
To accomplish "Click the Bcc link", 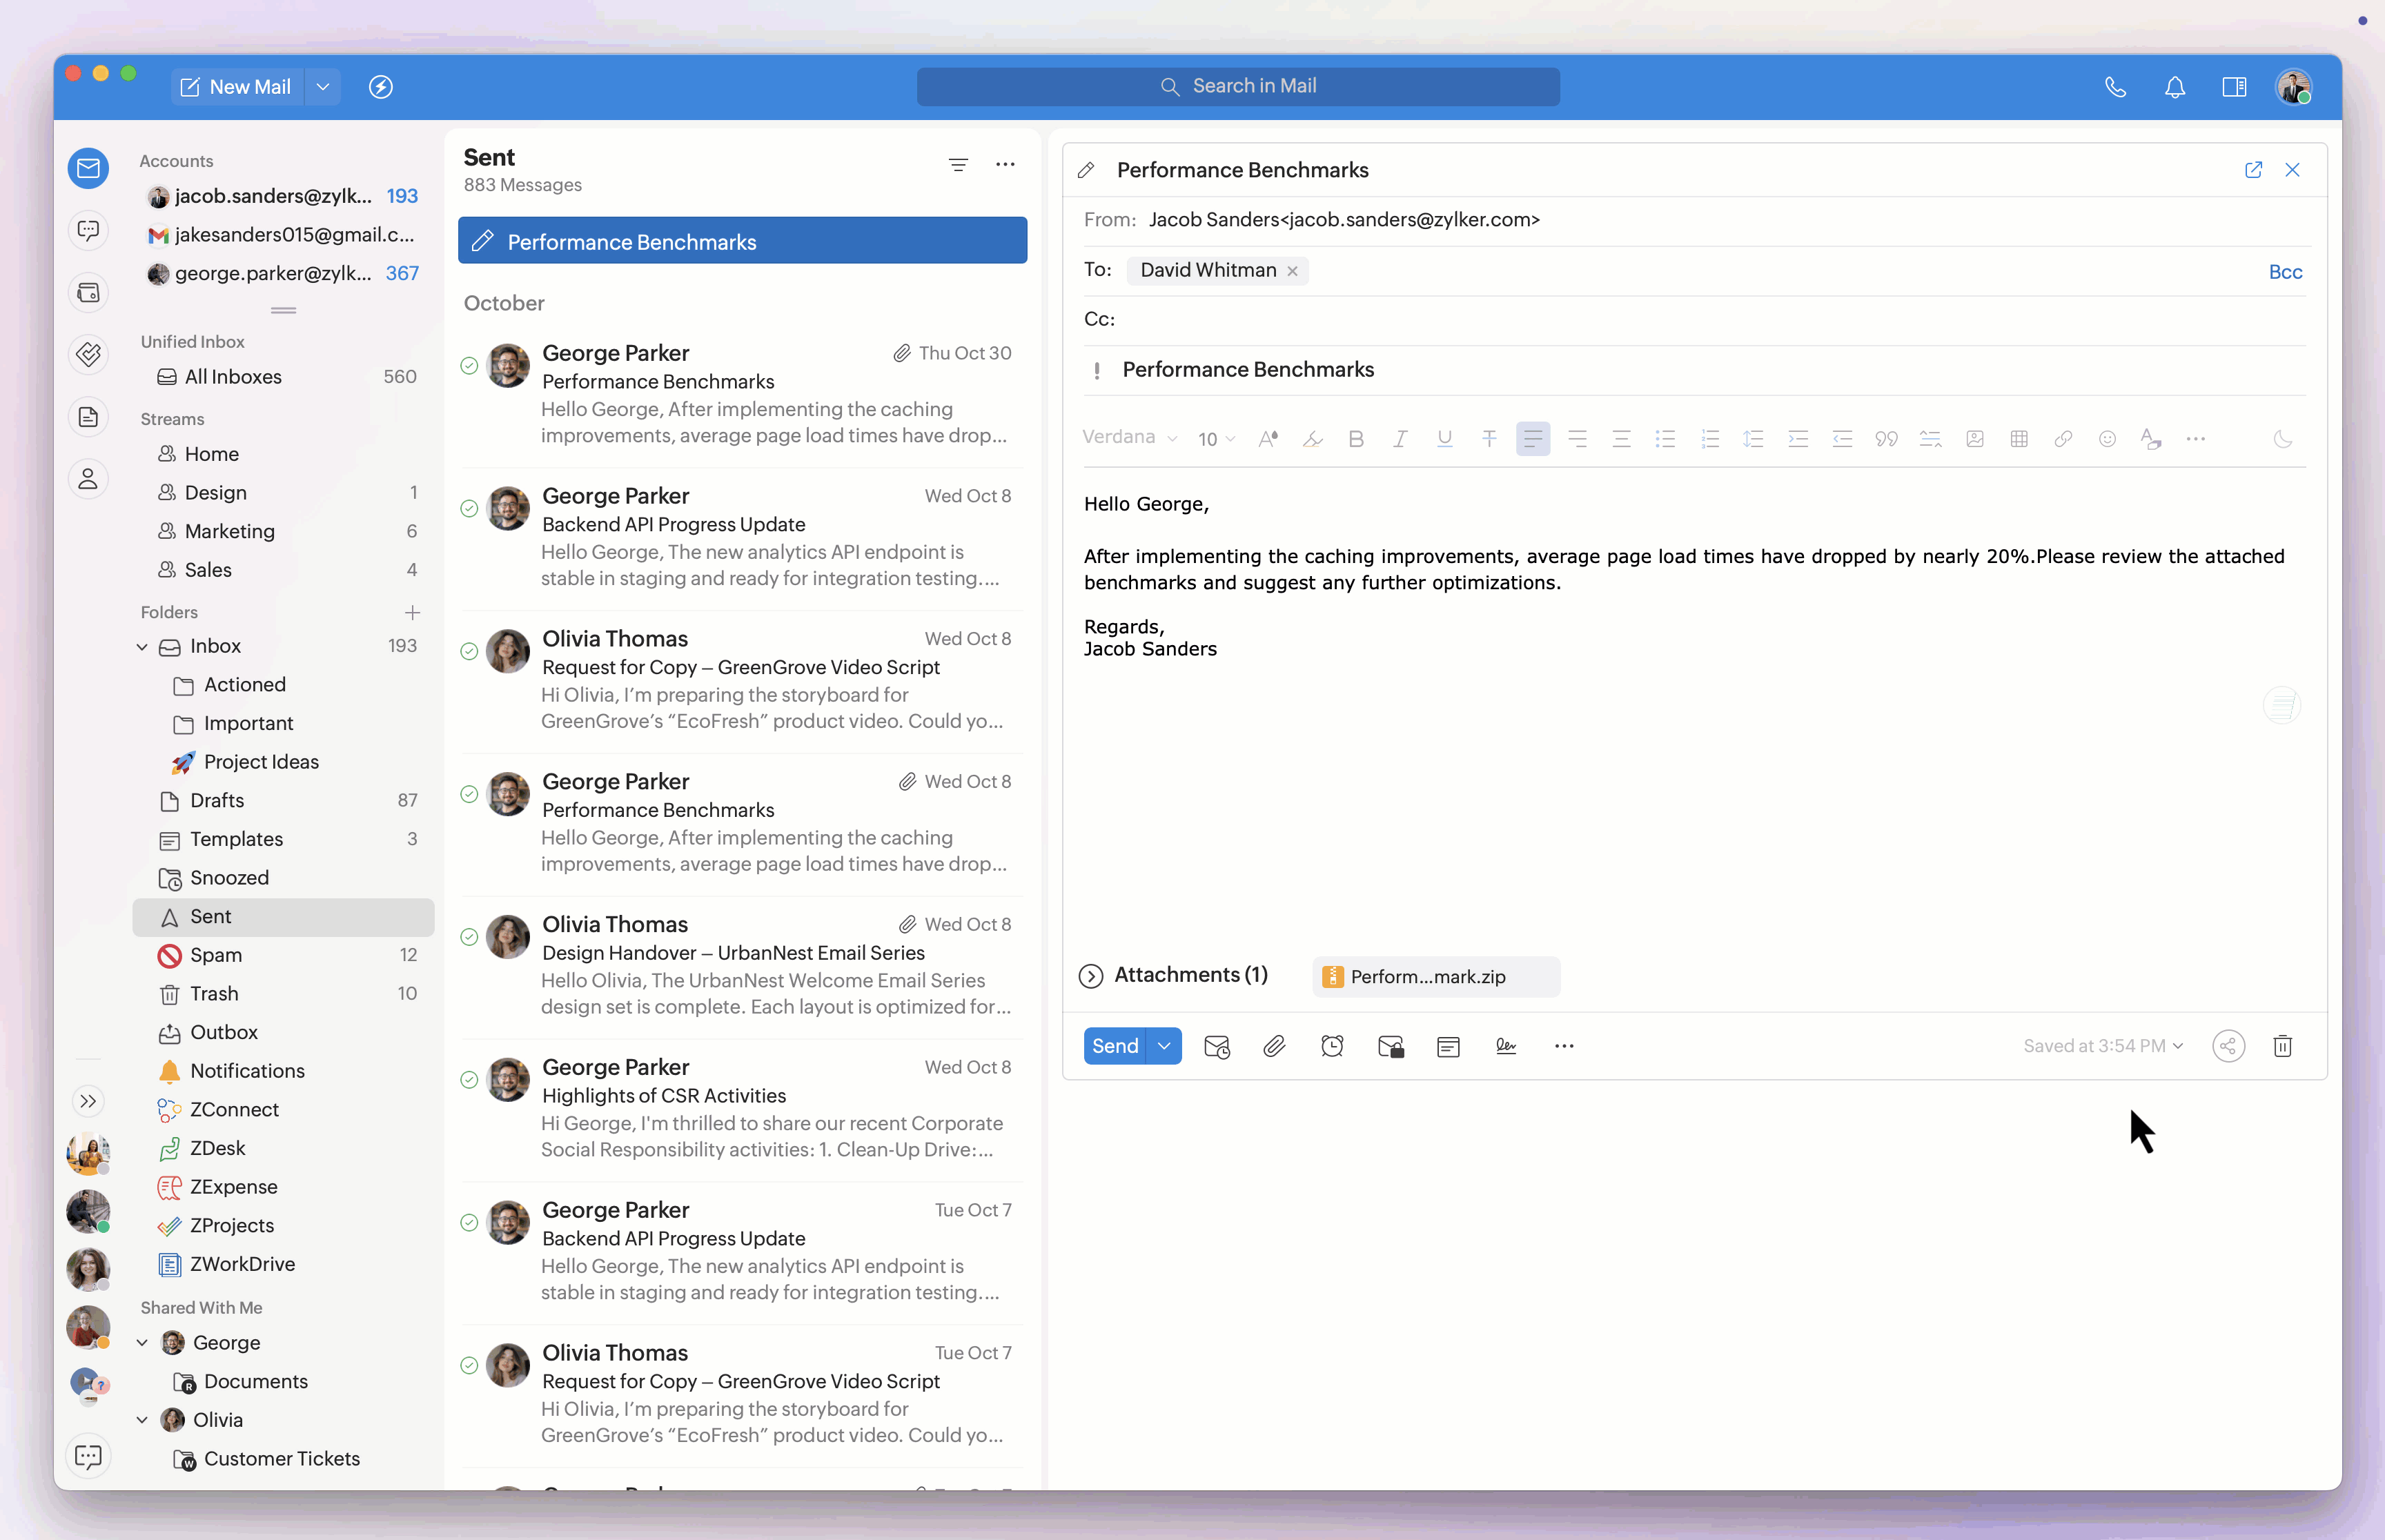I will (x=2284, y=272).
